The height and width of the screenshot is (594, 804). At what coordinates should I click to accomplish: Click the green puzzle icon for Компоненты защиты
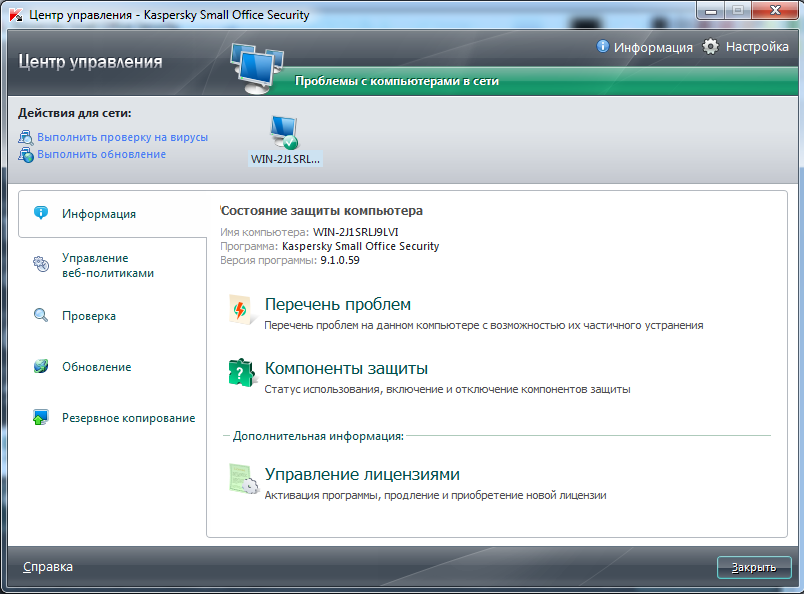click(241, 373)
